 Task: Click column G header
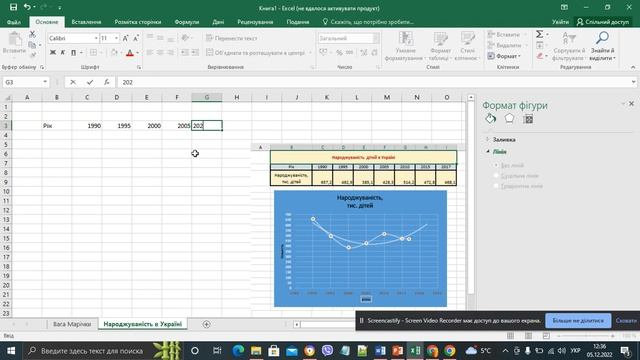pos(207,97)
